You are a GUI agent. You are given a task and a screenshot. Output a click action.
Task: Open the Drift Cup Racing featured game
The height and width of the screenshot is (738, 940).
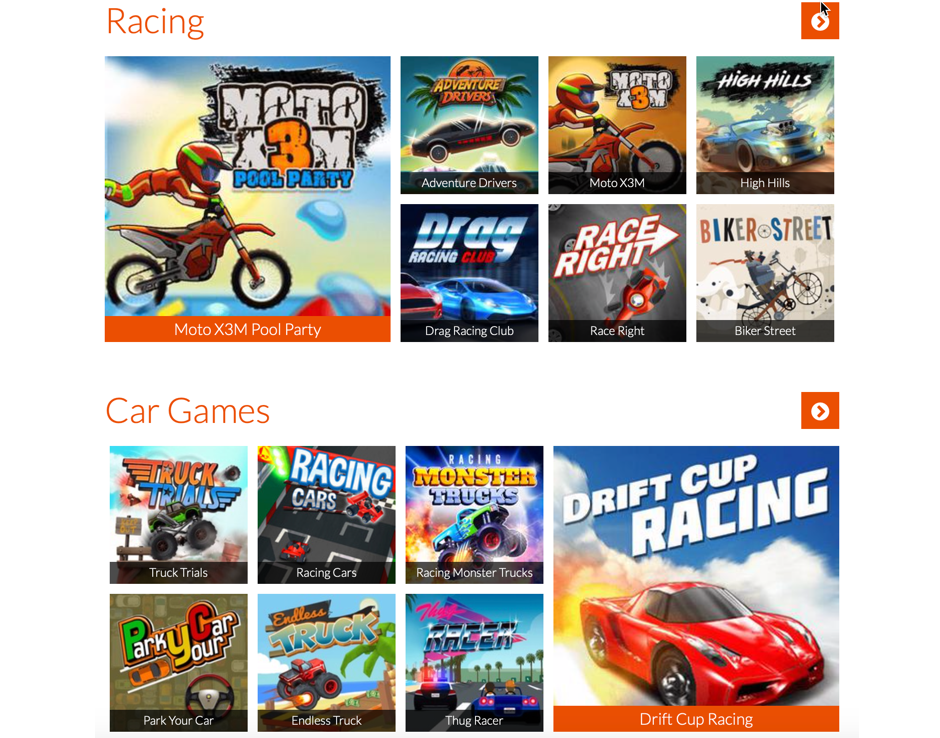[x=696, y=589]
